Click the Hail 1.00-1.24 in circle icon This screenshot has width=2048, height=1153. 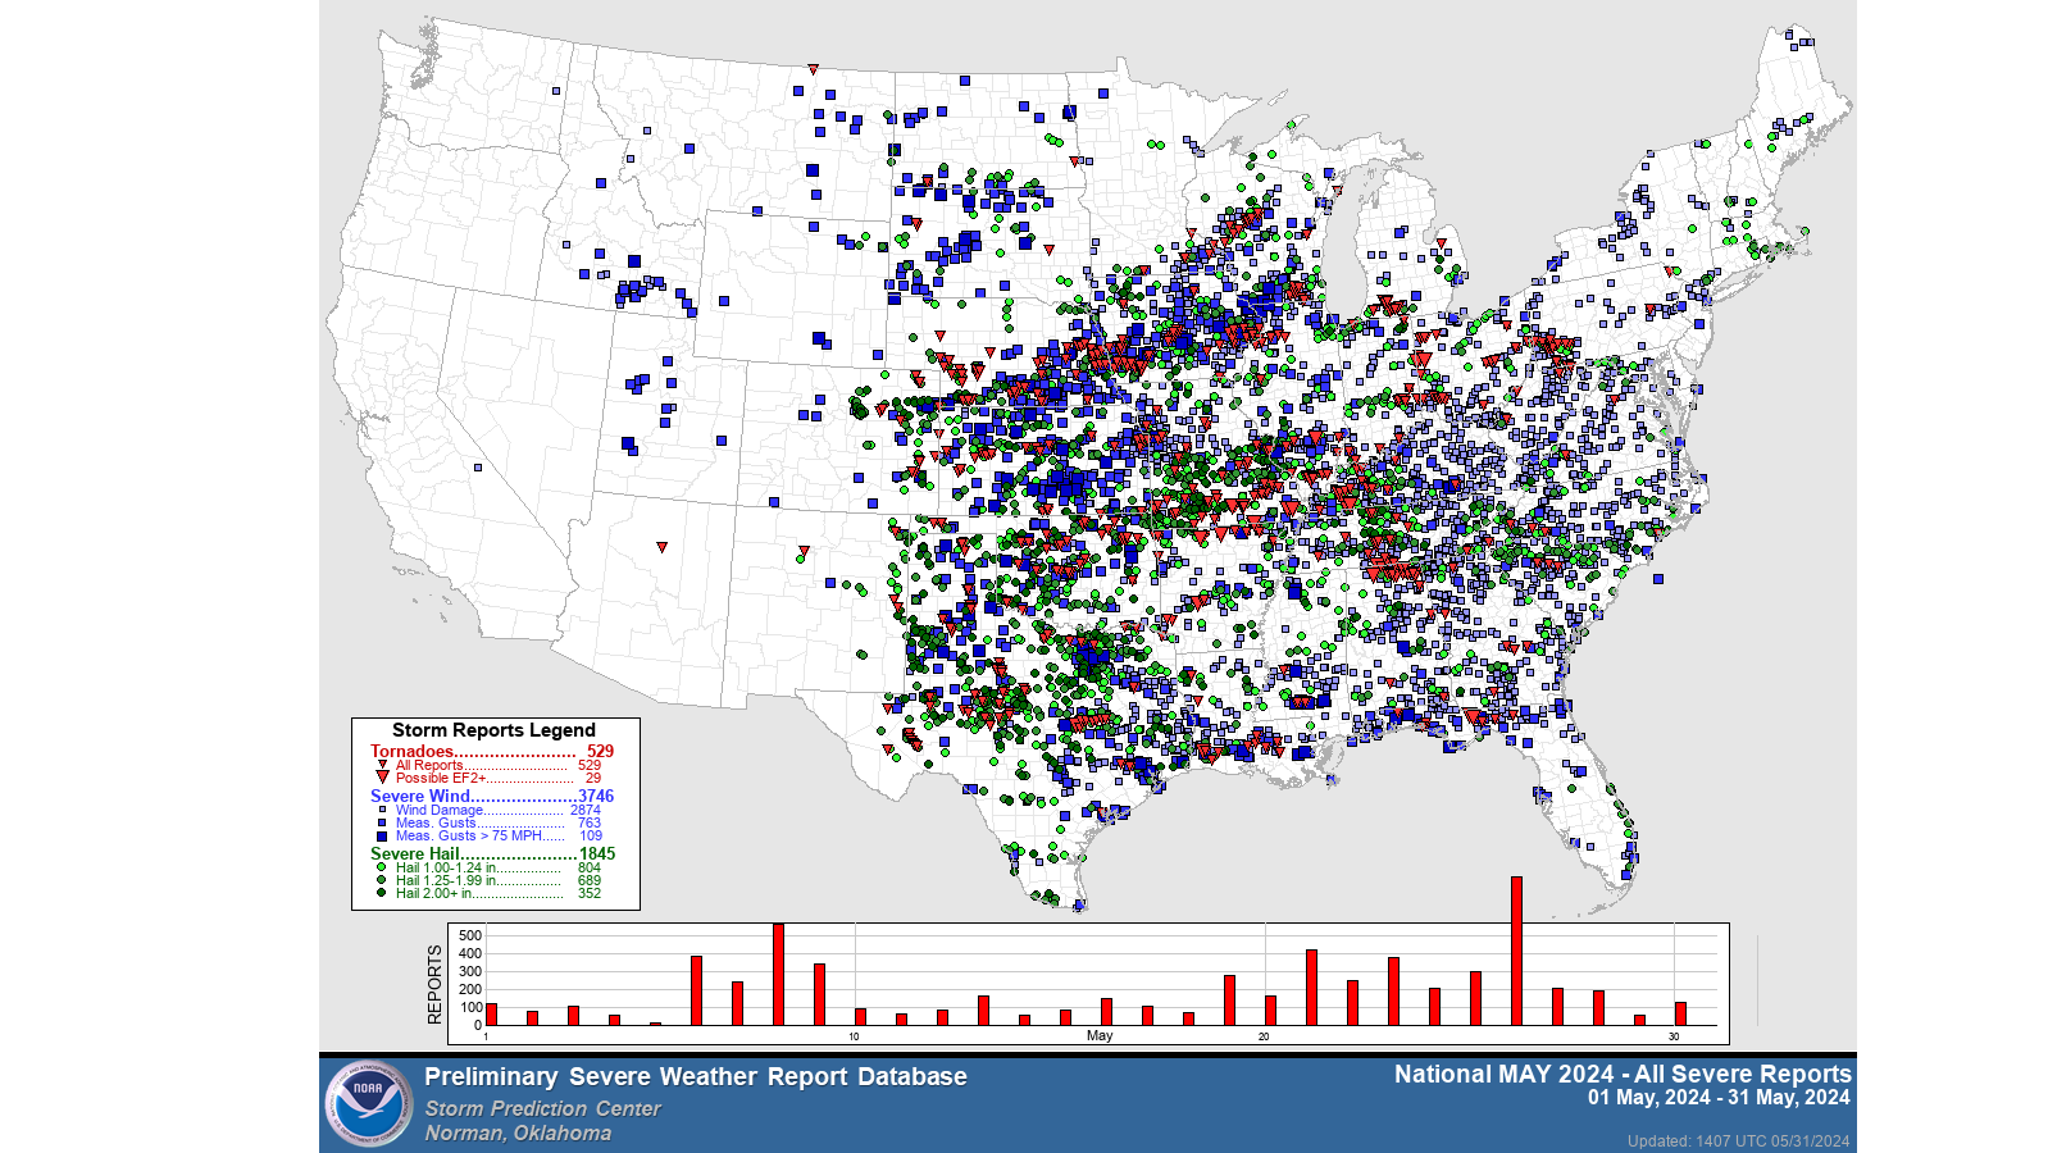pos(381,868)
